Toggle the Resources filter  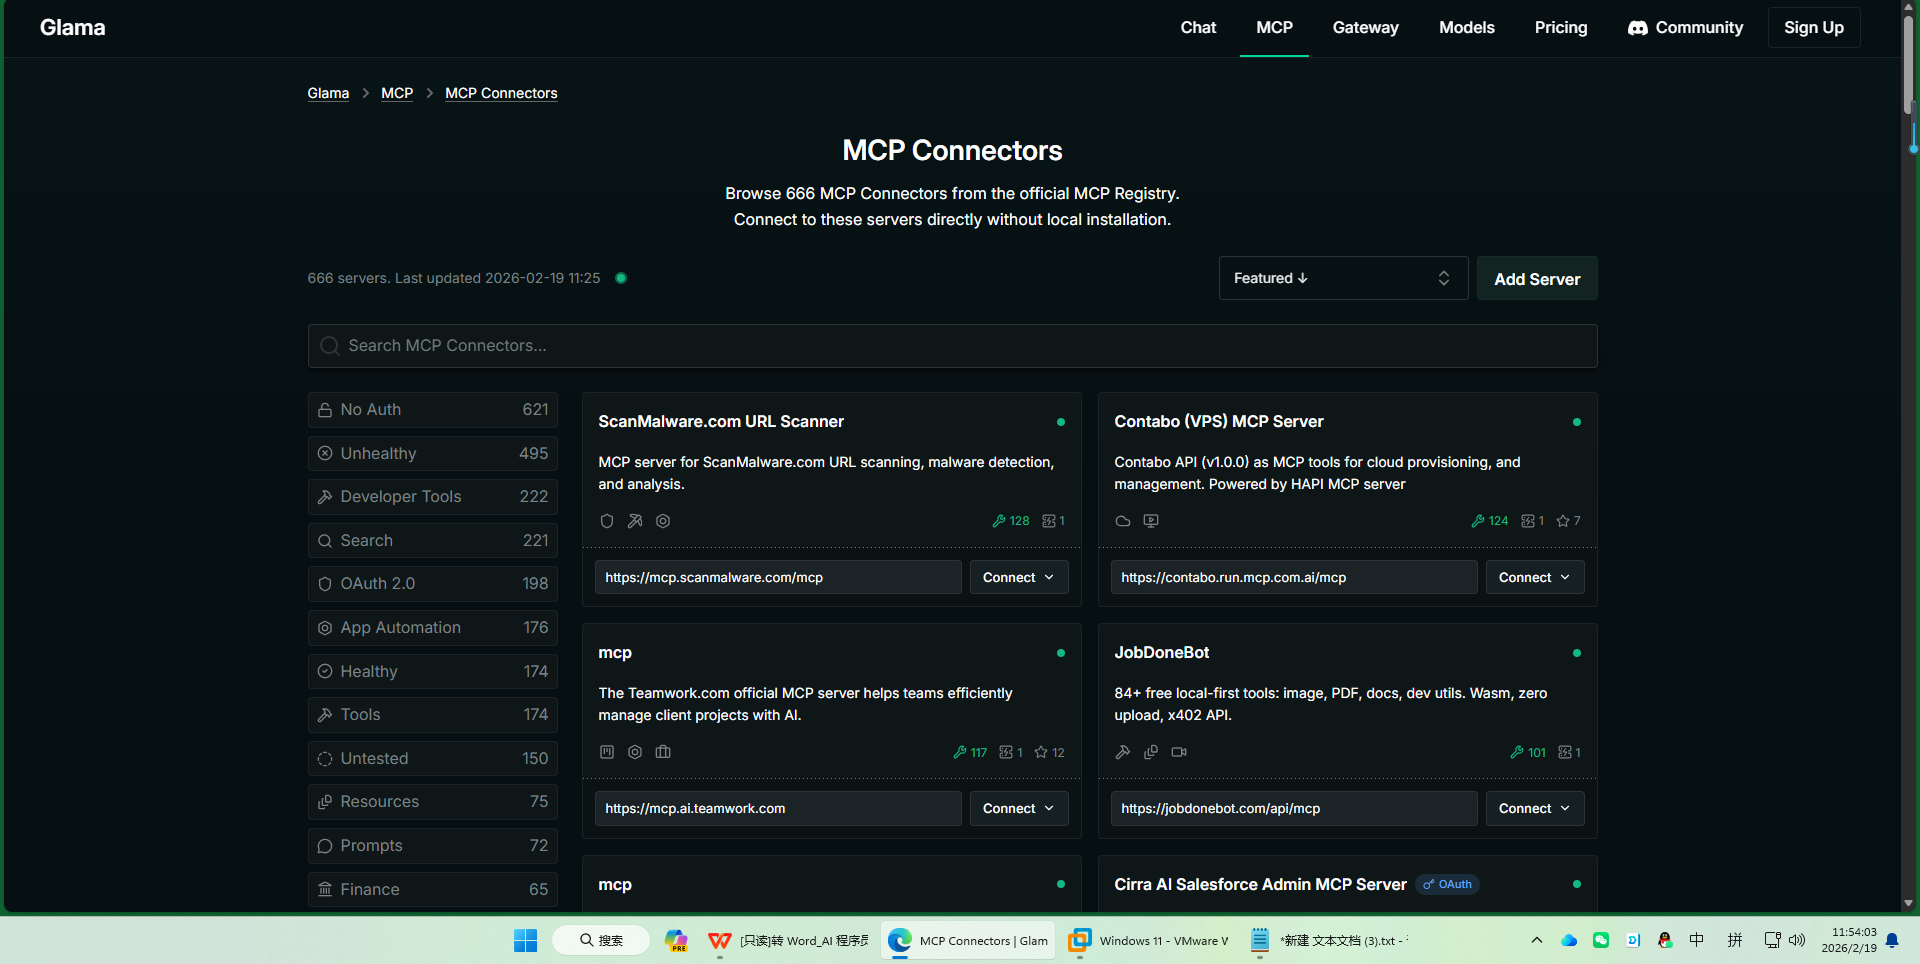coord(433,802)
